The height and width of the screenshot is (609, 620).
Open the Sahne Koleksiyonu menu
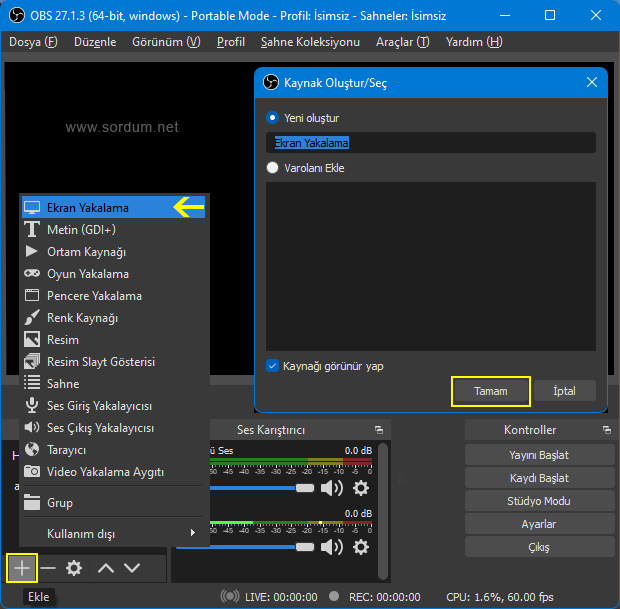[x=310, y=42]
